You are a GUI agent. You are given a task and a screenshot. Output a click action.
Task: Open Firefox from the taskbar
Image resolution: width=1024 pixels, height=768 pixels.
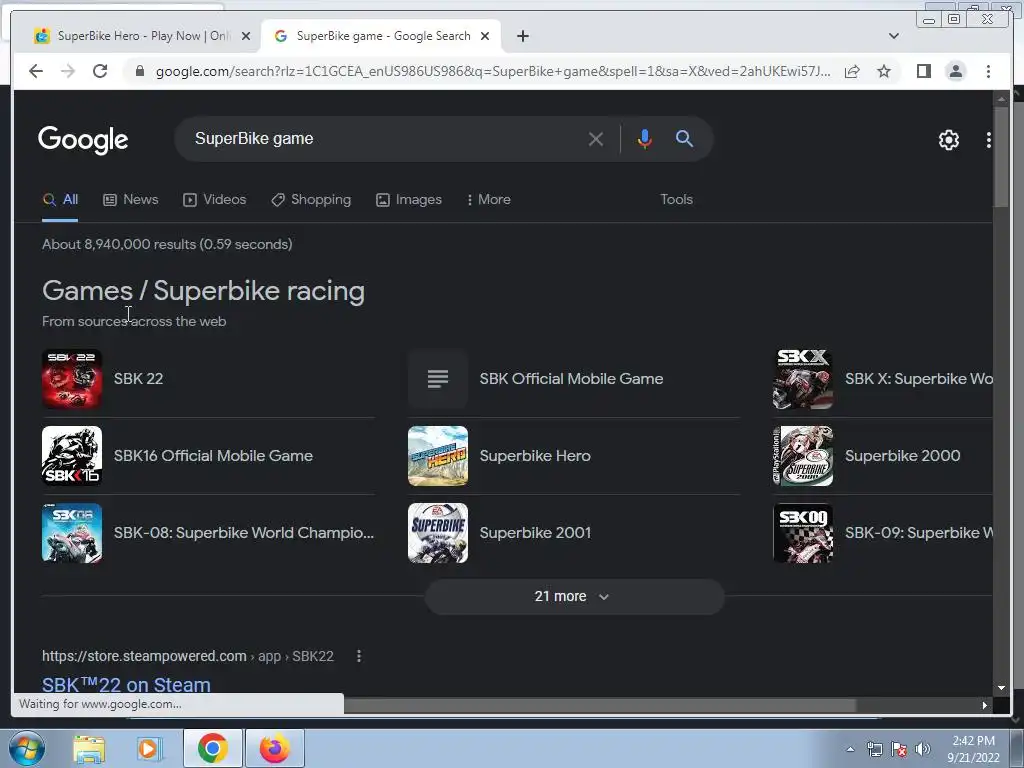(274, 748)
